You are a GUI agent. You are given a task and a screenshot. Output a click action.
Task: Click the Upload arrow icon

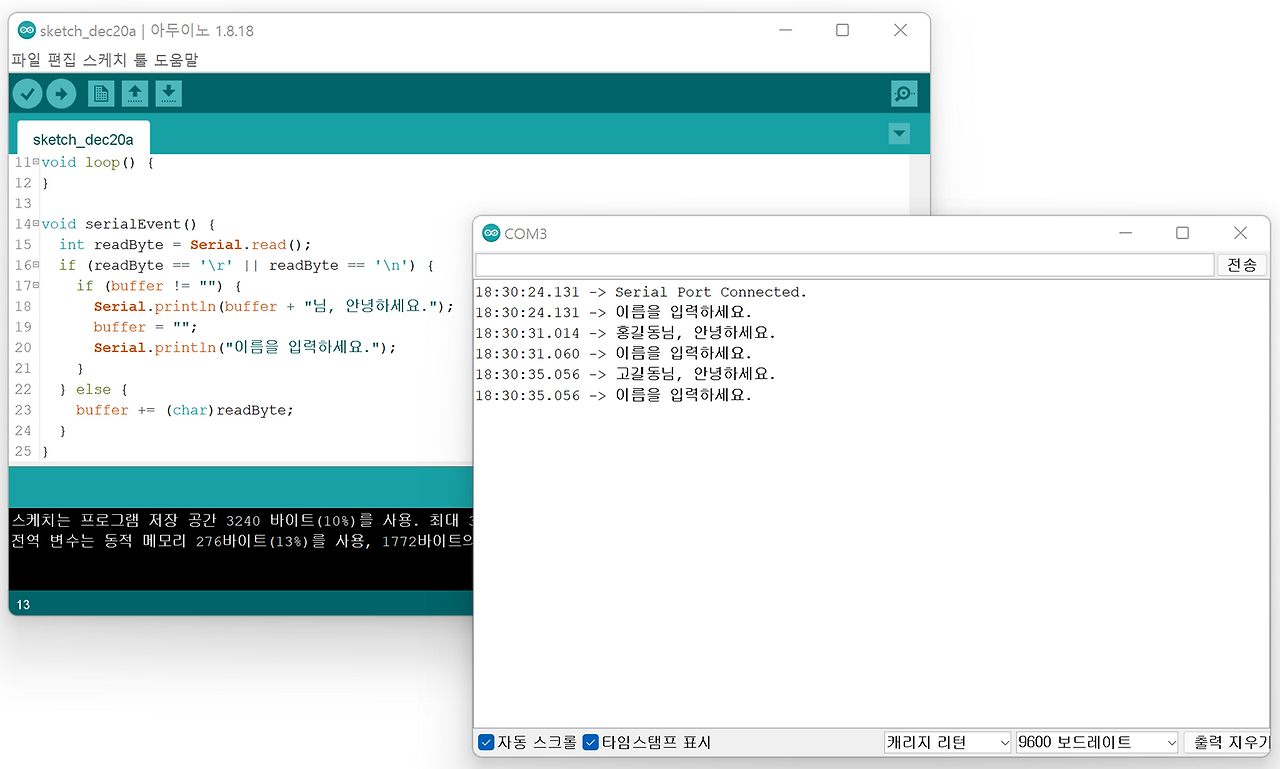(61, 93)
